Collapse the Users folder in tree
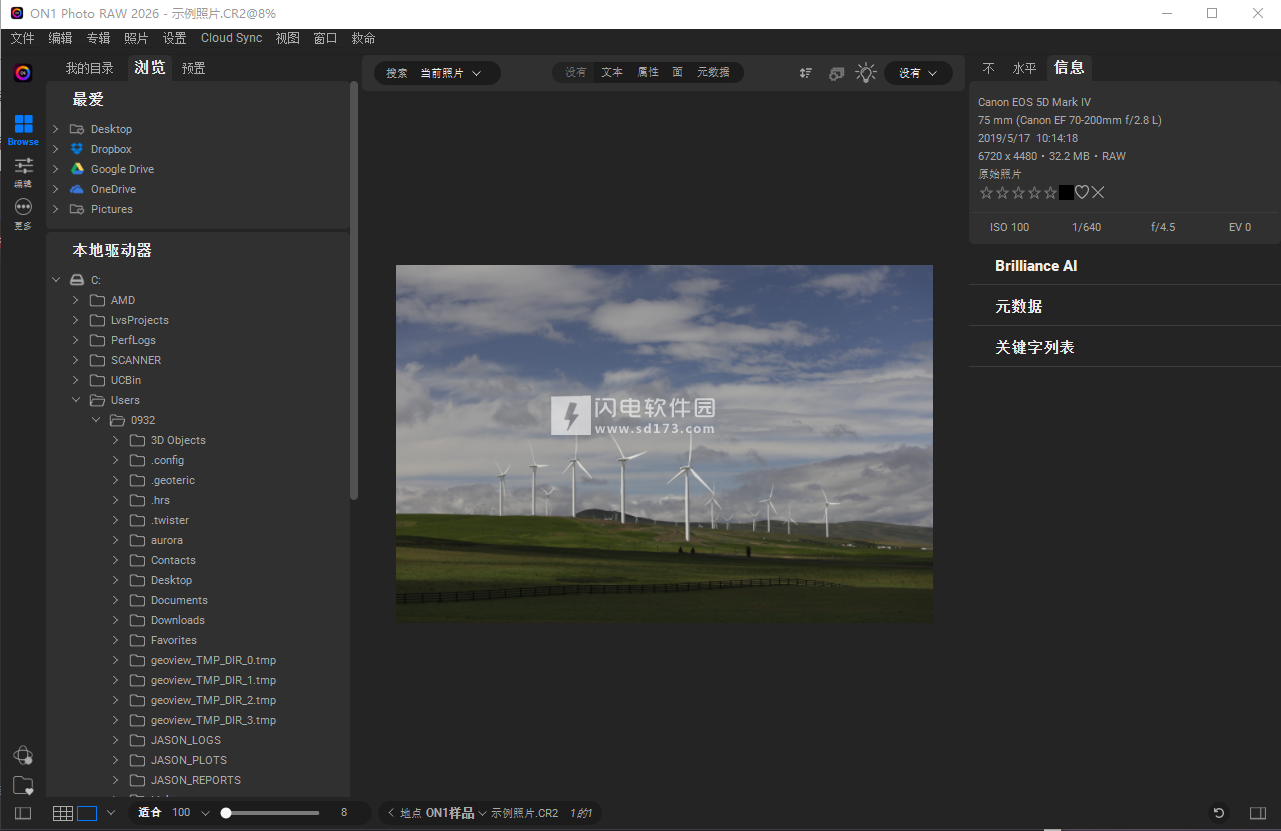This screenshot has height=831, width=1281. (x=76, y=400)
